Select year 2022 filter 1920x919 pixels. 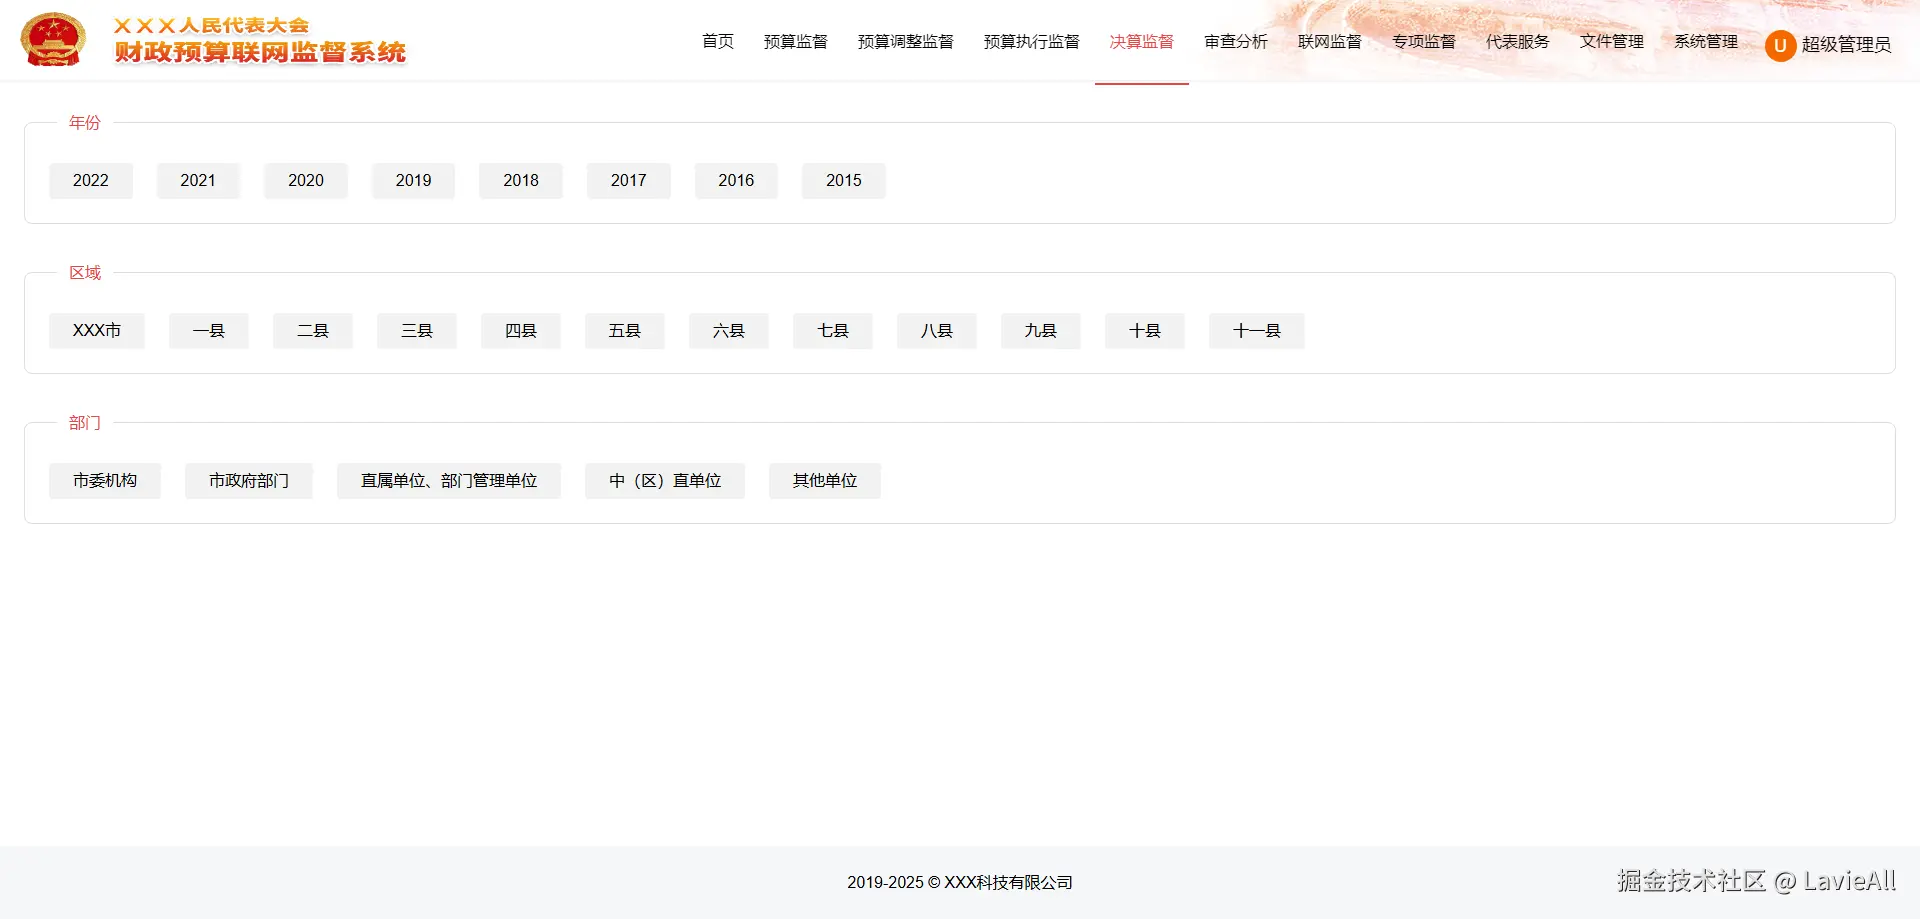(90, 180)
